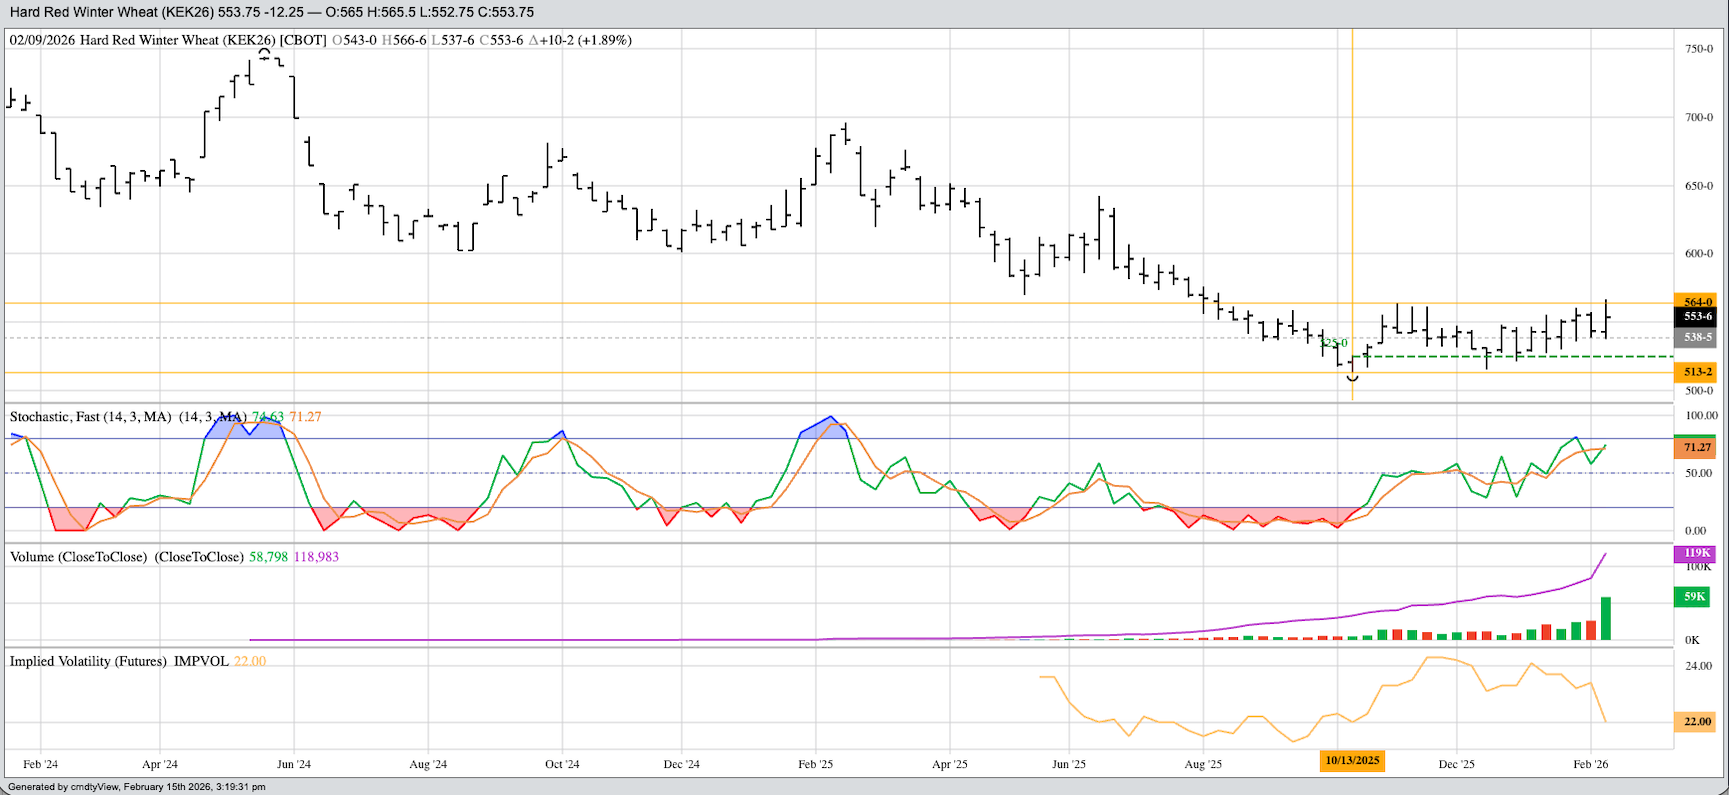Screen dimensions: 1729x795
Task: Click the high marker arc above the May 2024 peak
Action: pyautogui.click(x=265, y=52)
